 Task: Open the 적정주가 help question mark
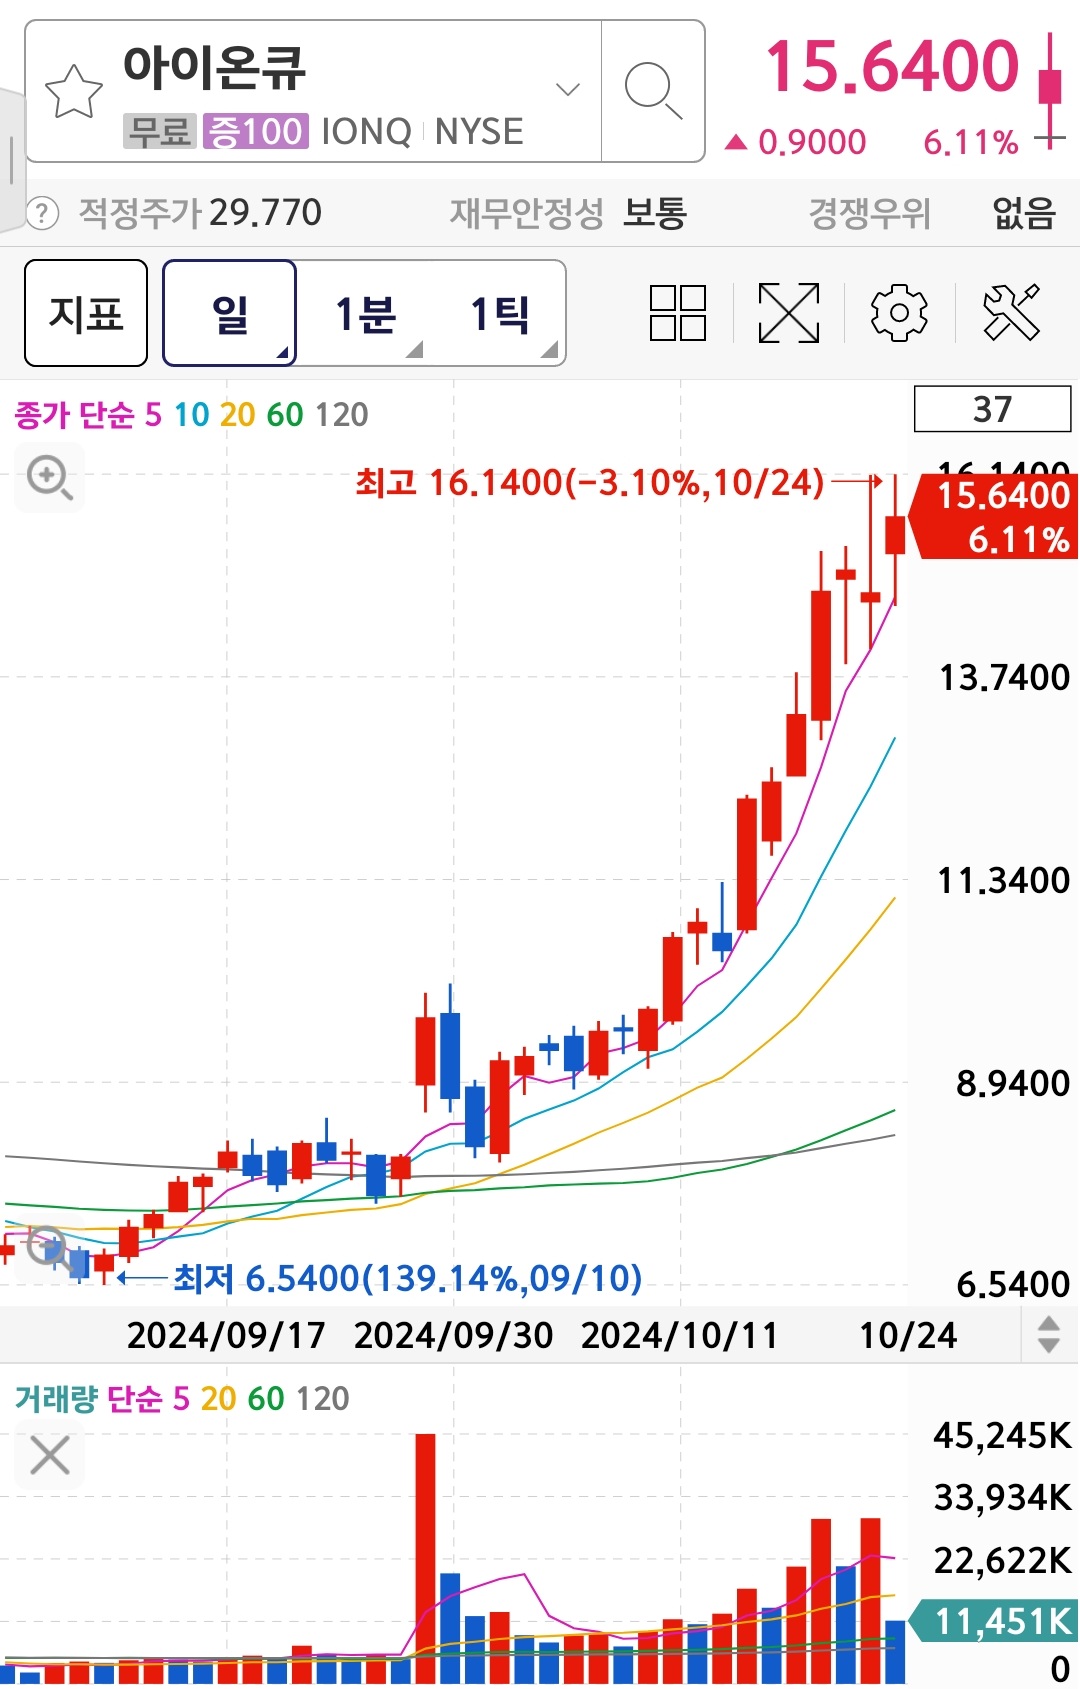[x=42, y=213]
